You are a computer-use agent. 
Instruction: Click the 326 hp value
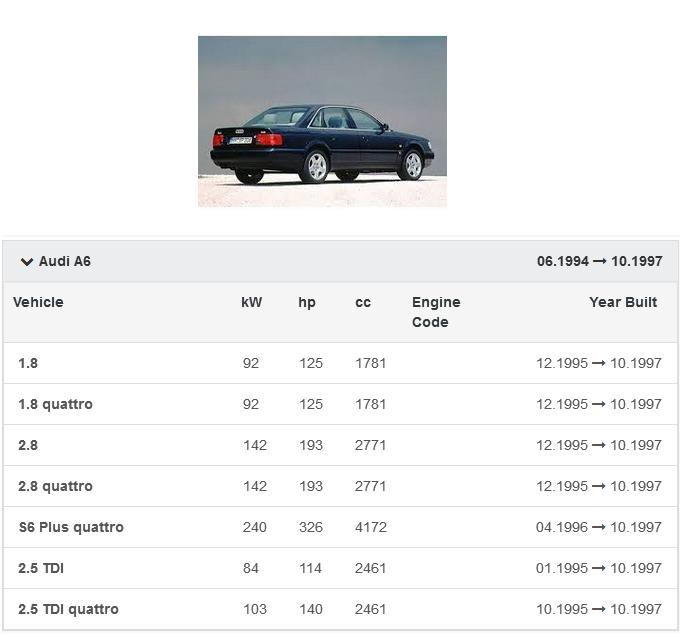coord(311,527)
